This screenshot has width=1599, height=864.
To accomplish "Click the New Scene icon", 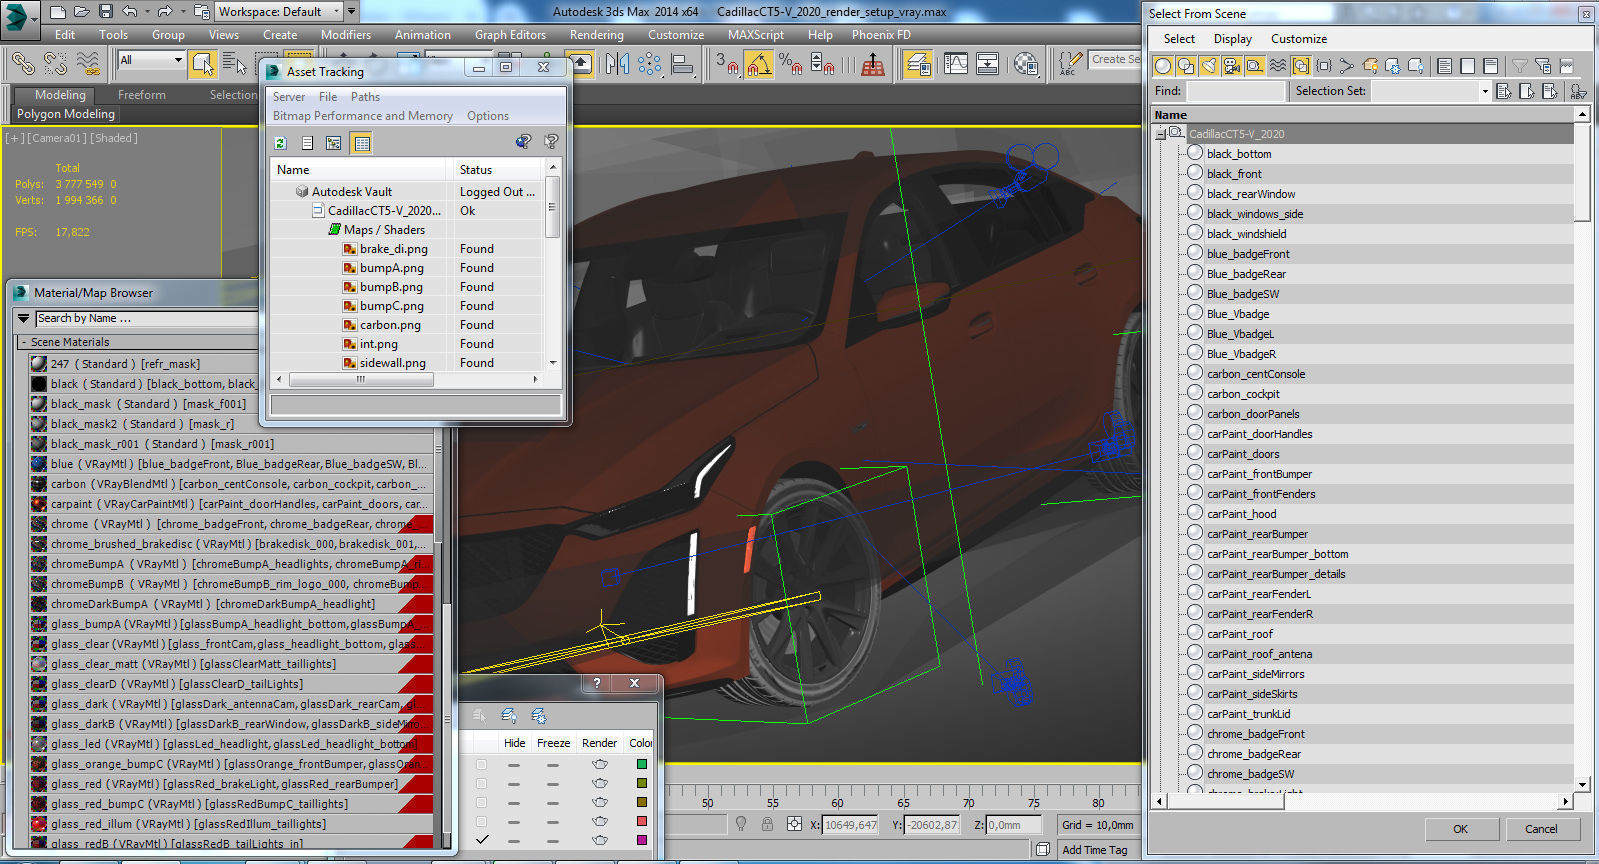I will tap(58, 12).
